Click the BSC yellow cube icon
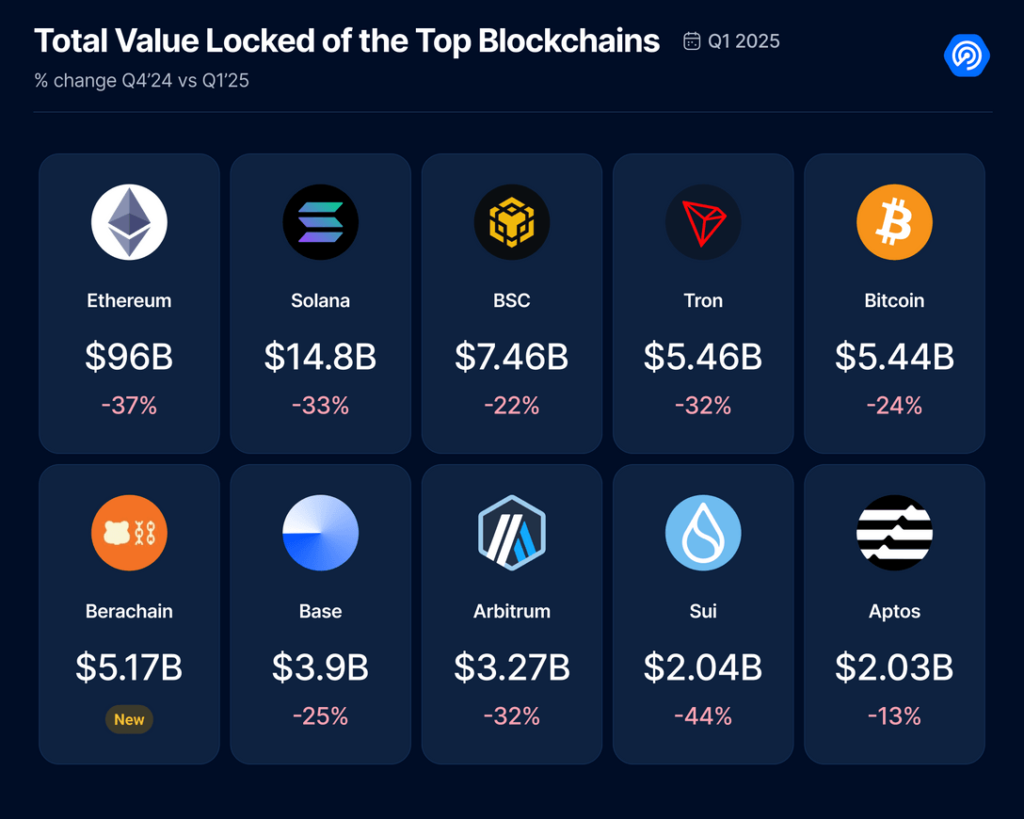This screenshot has height=819, width=1024. click(x=511, y=222)
